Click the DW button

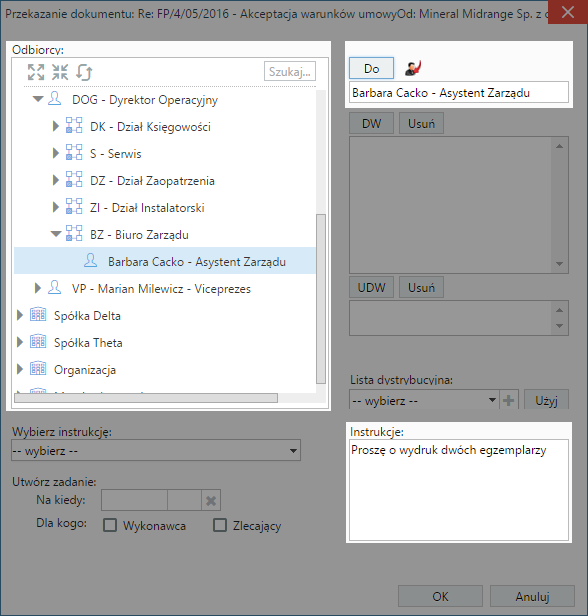pos(371,123)
